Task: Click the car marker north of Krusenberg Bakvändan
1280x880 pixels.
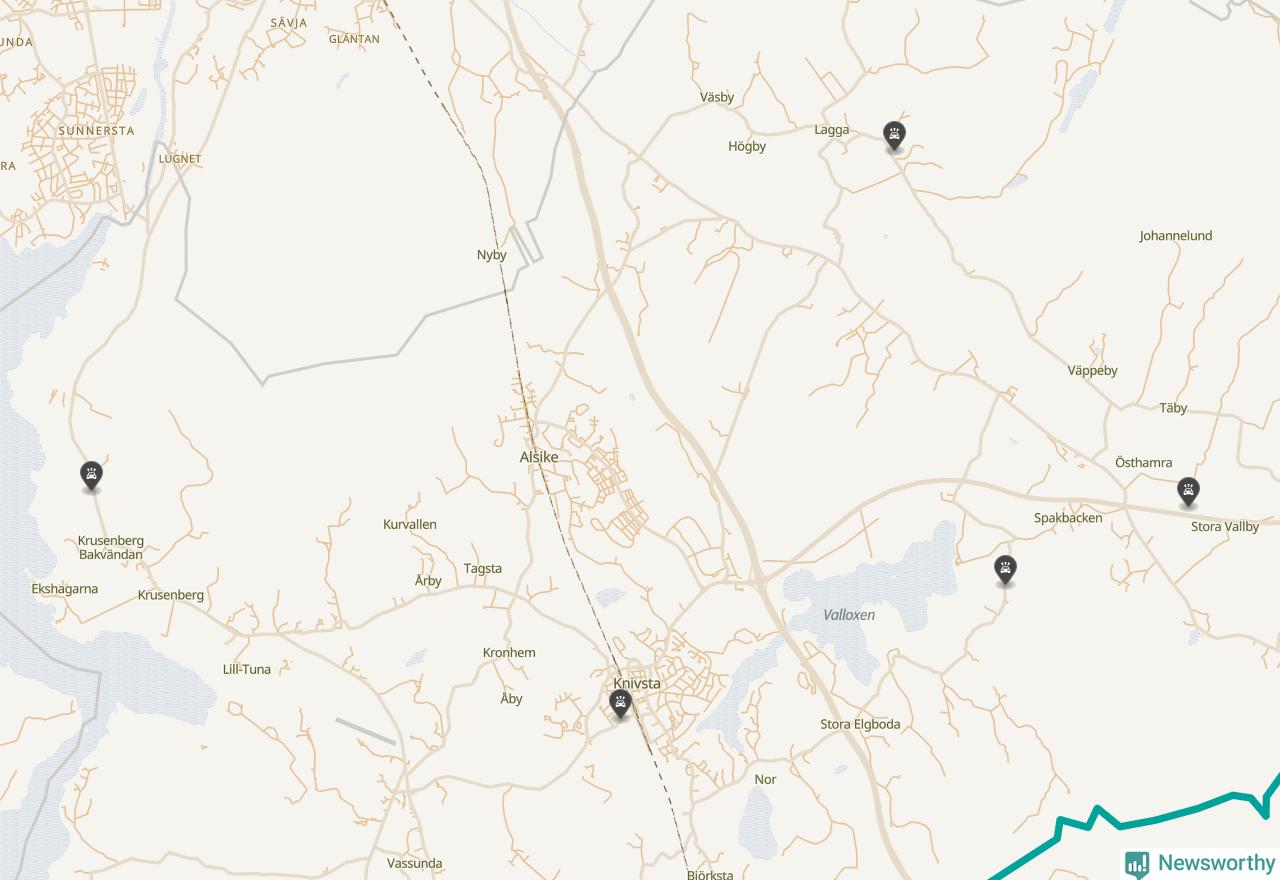Action: (92, 476)
